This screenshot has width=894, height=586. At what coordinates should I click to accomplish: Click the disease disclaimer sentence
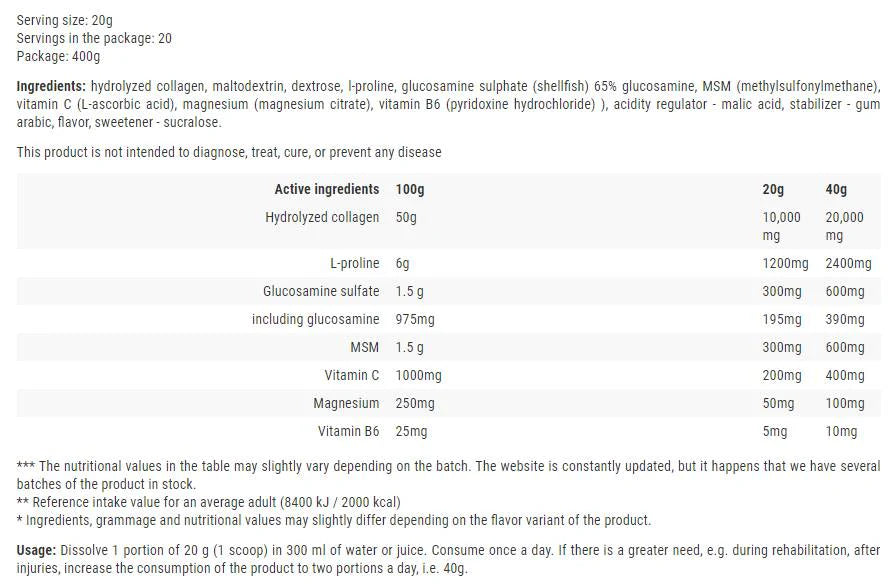coord(229,152)
